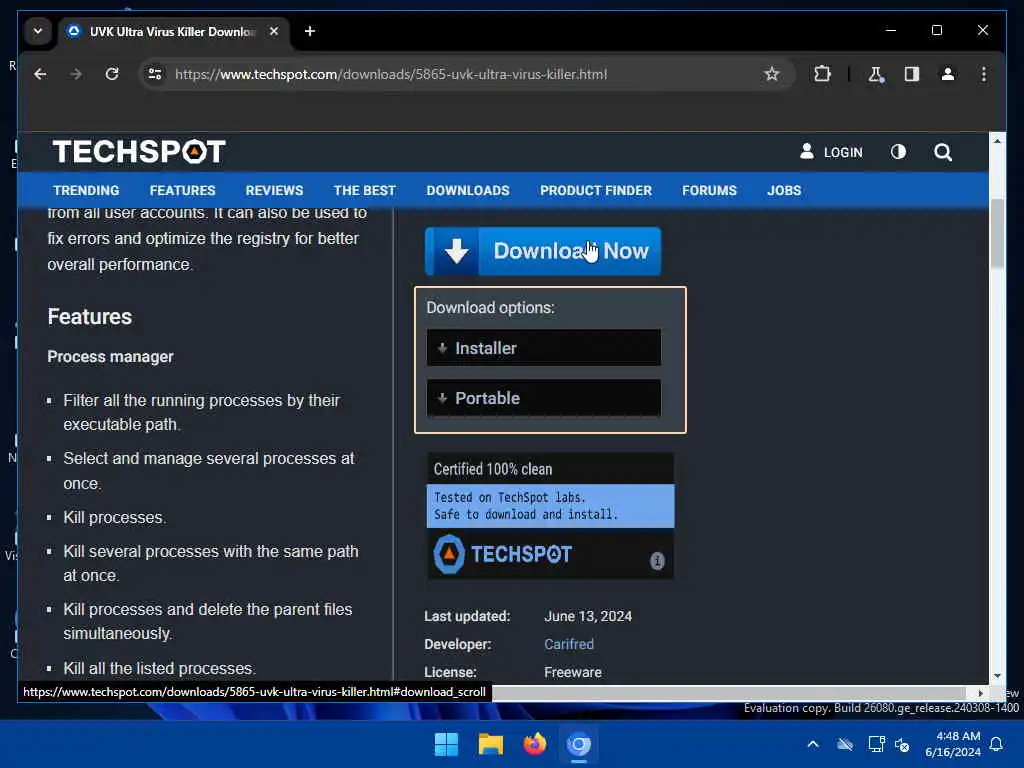This screenshot has width=1024, height=768.
Task: Open the JOBS menu
Action: point(784,190)
